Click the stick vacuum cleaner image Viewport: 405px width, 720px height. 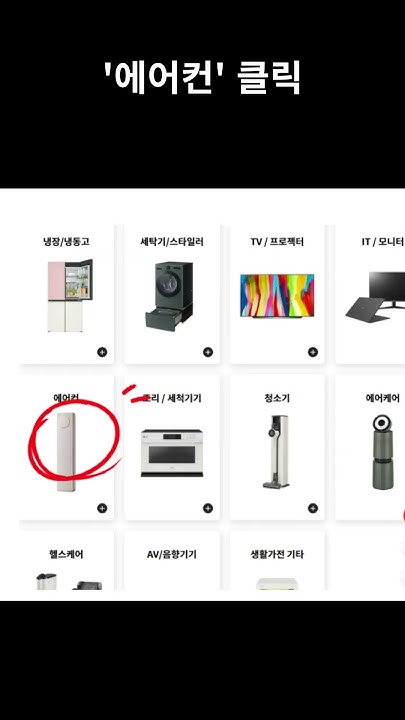[276, 451]
